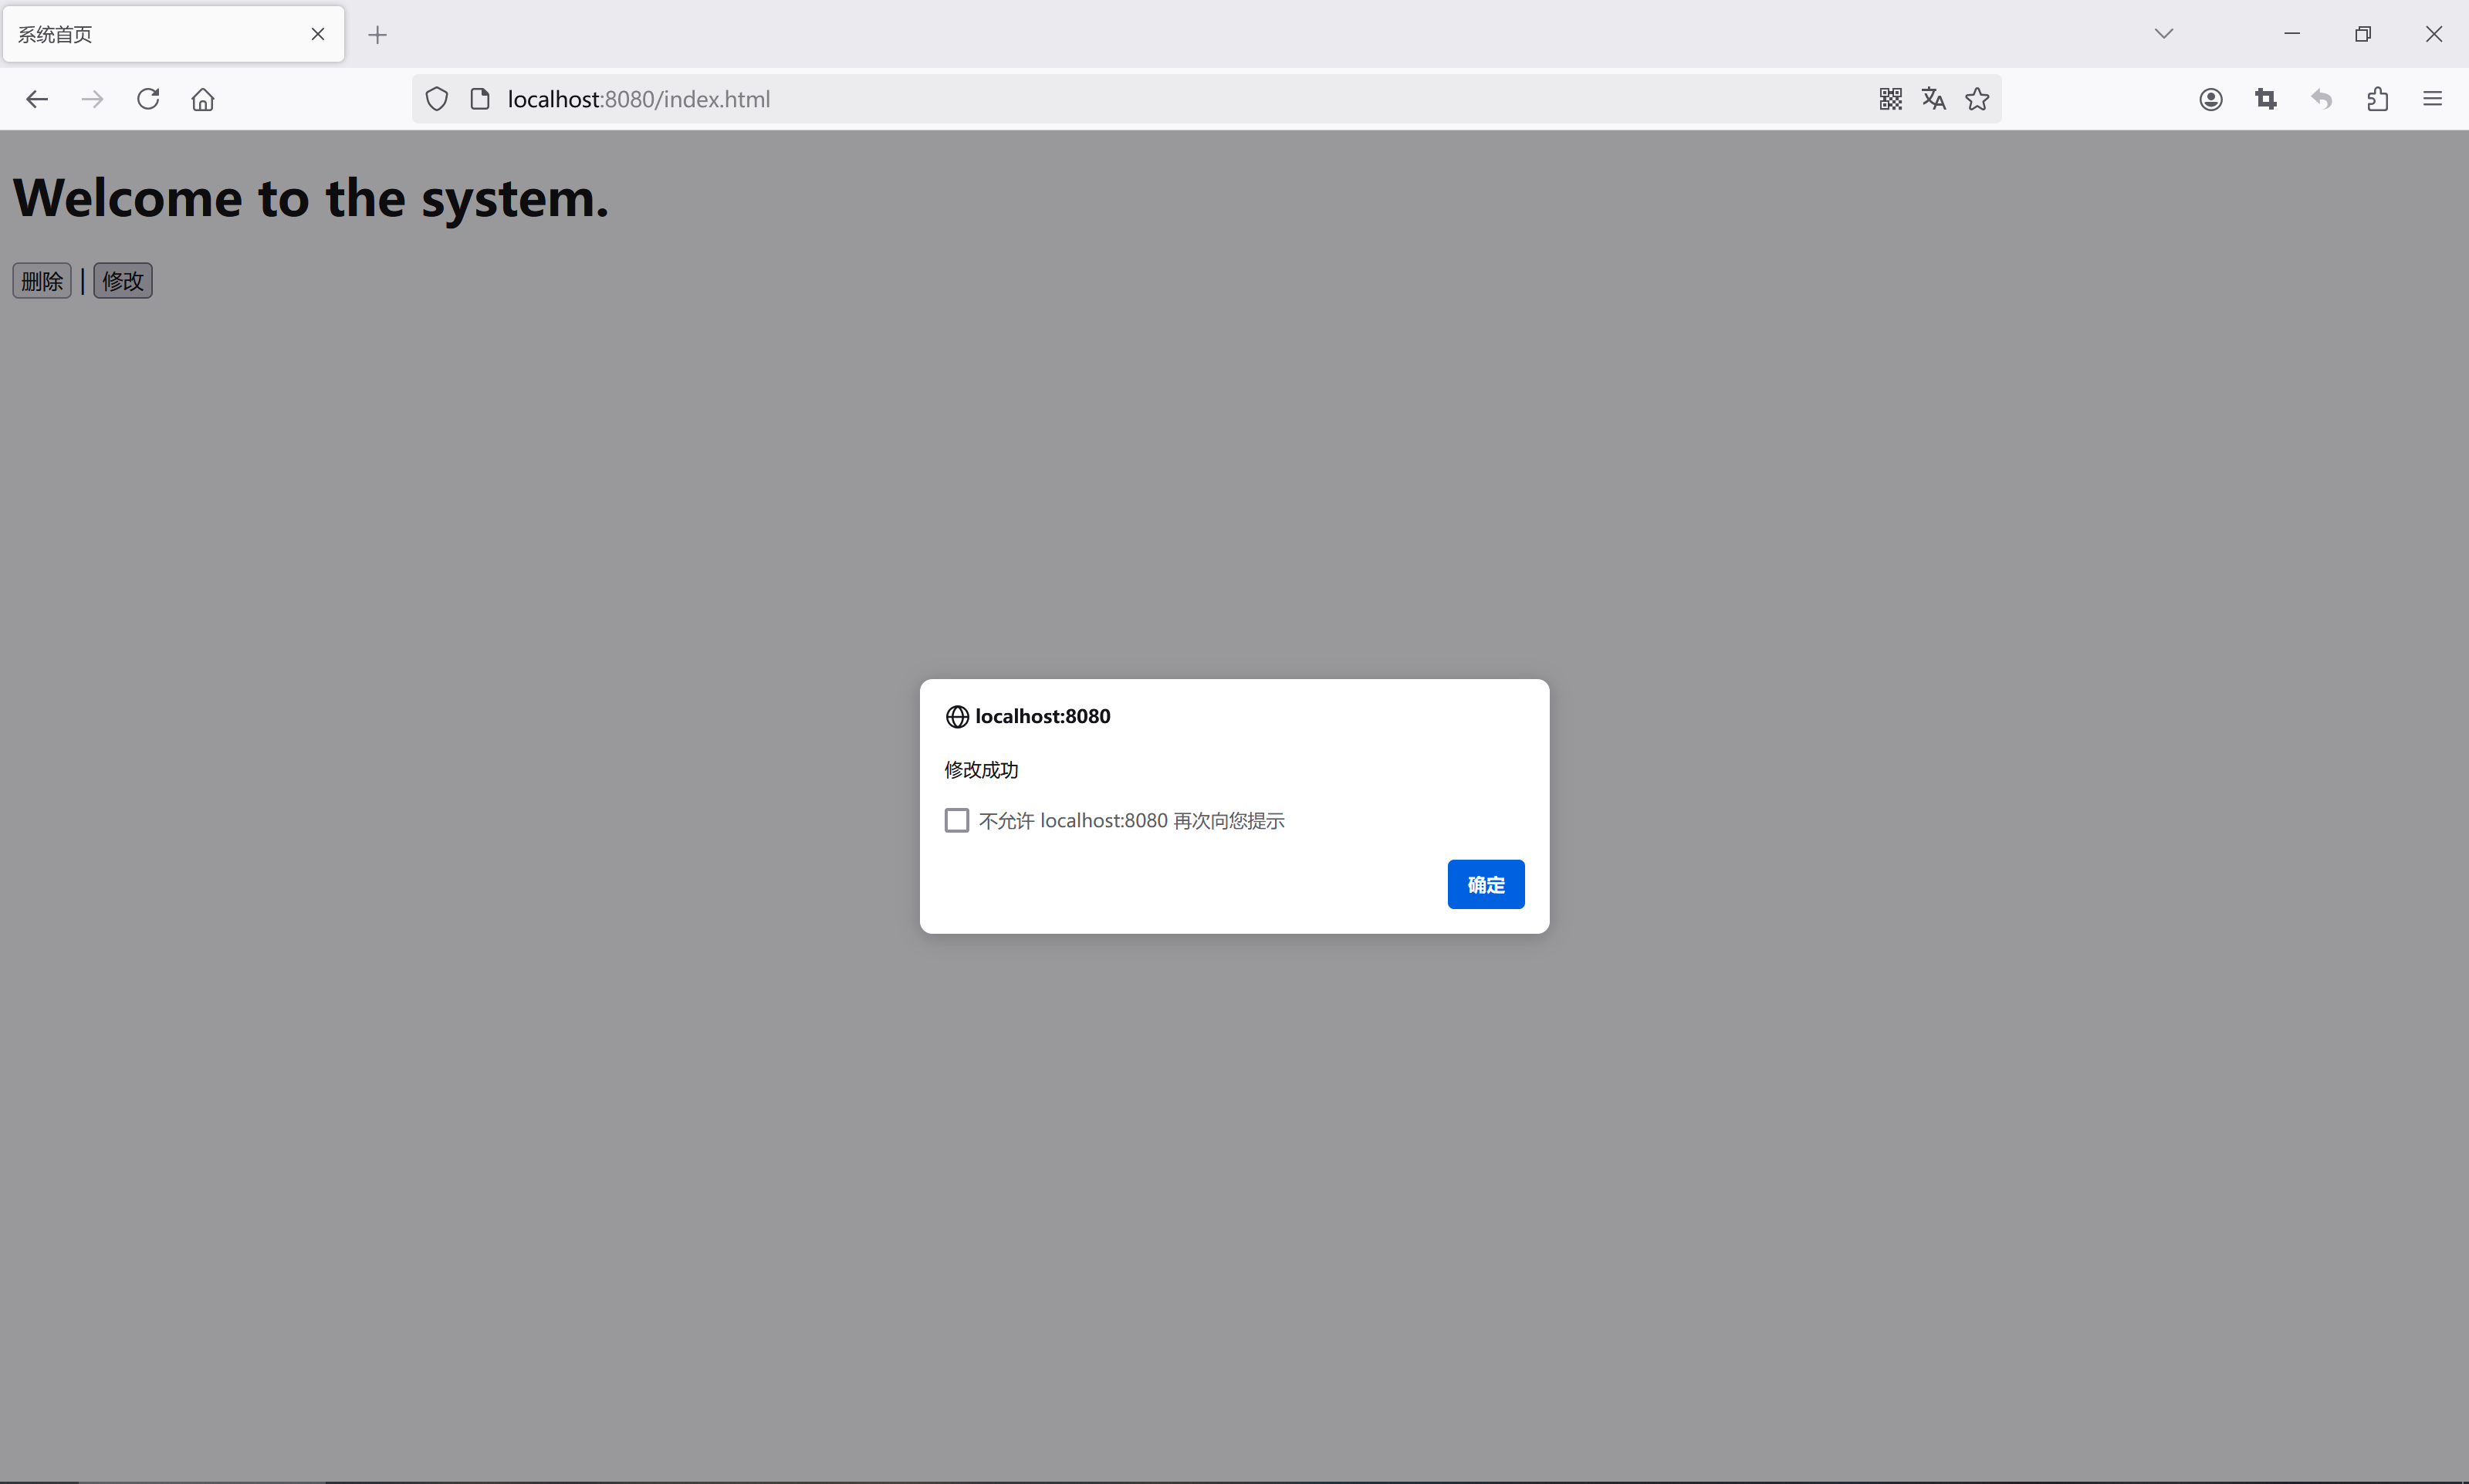Click the 修改 button
The height and width of the screenshot is (1484, 2469).
(123, 281)
